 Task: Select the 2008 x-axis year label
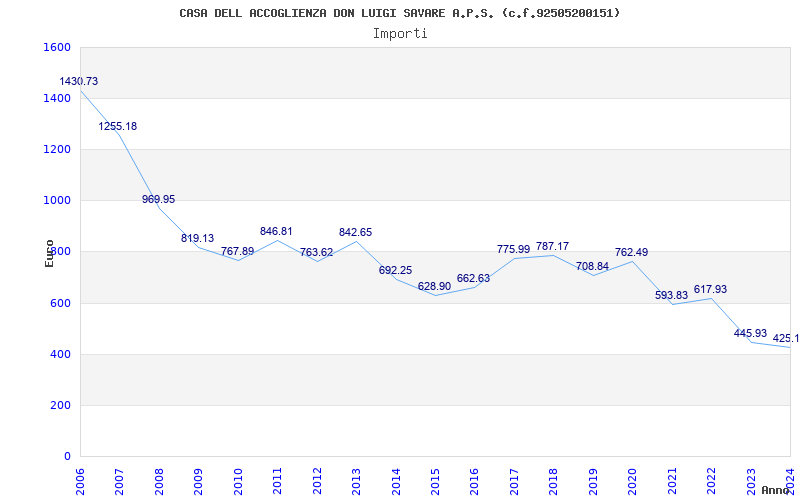coord(159,482)
